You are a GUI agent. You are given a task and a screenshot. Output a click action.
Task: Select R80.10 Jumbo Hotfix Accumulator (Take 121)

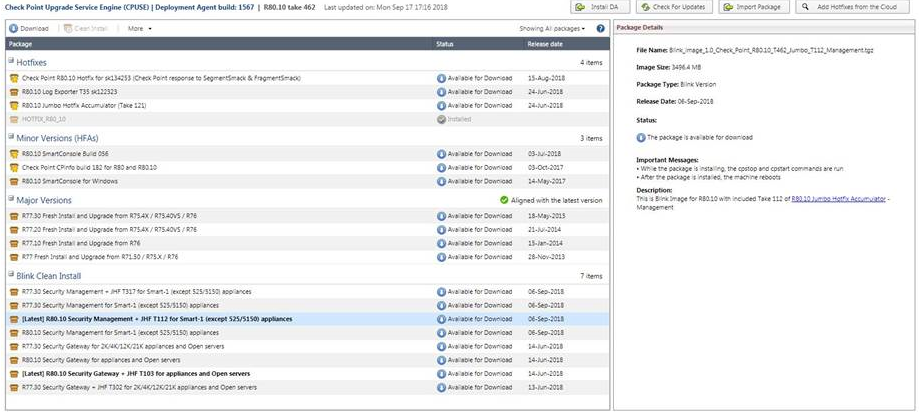pyautogui.click(x=307, y=106)
